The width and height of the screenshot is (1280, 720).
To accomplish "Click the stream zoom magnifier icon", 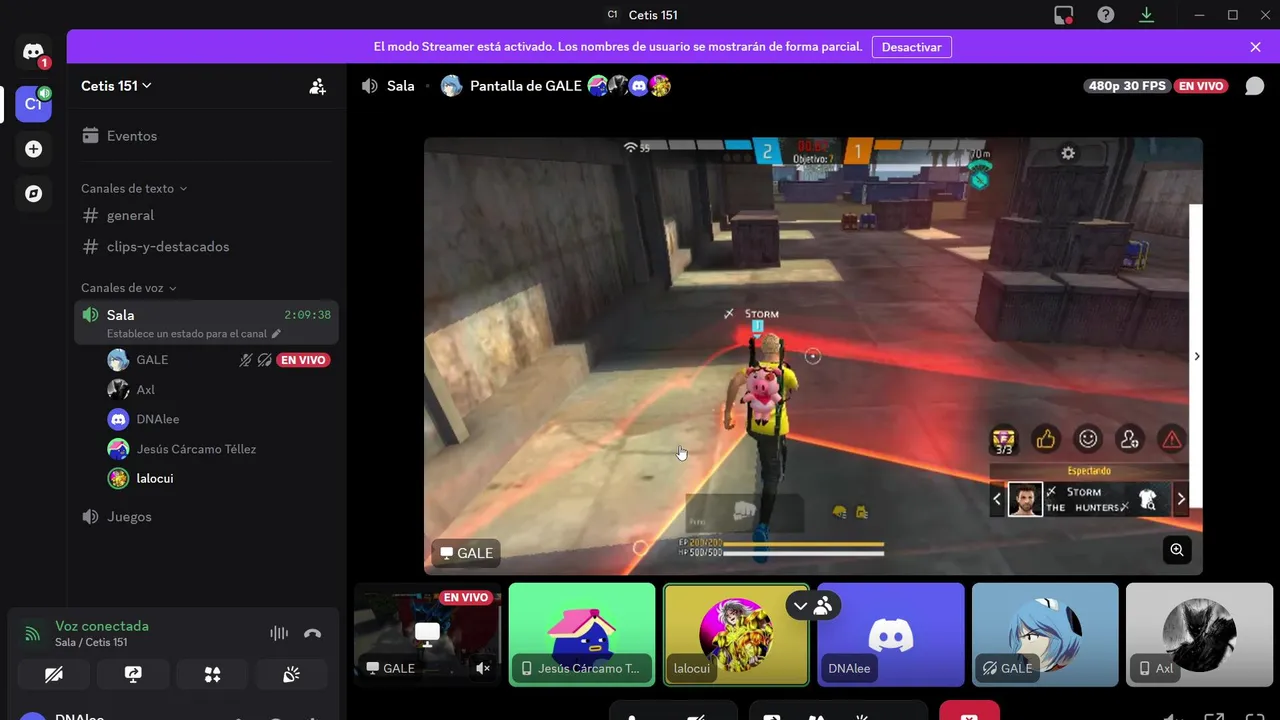I will pyautogui.click(x=1177, y=549).
